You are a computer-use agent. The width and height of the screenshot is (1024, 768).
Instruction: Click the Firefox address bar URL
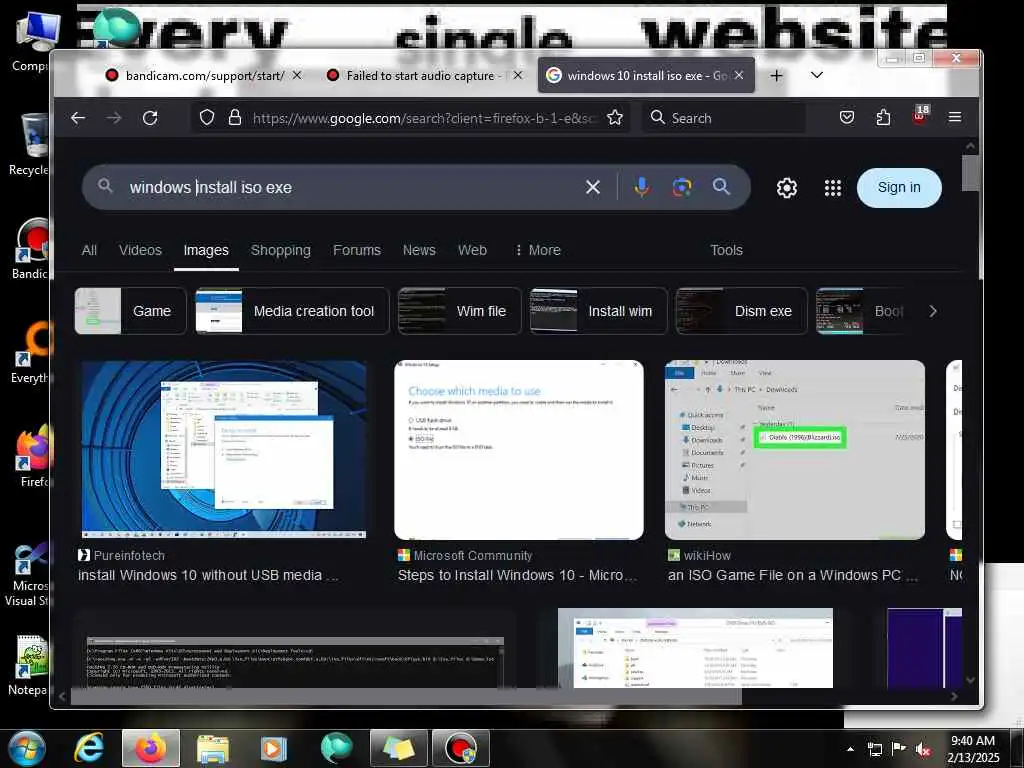(x=423, y=118)
